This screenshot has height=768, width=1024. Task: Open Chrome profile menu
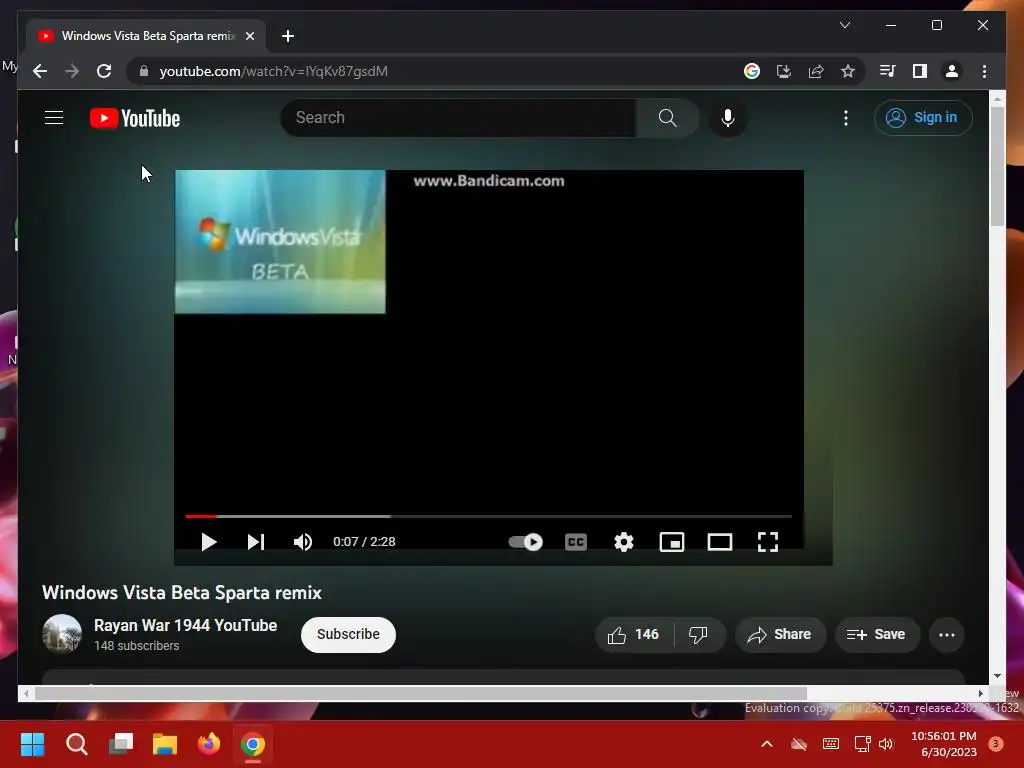(x=952, y=71)
